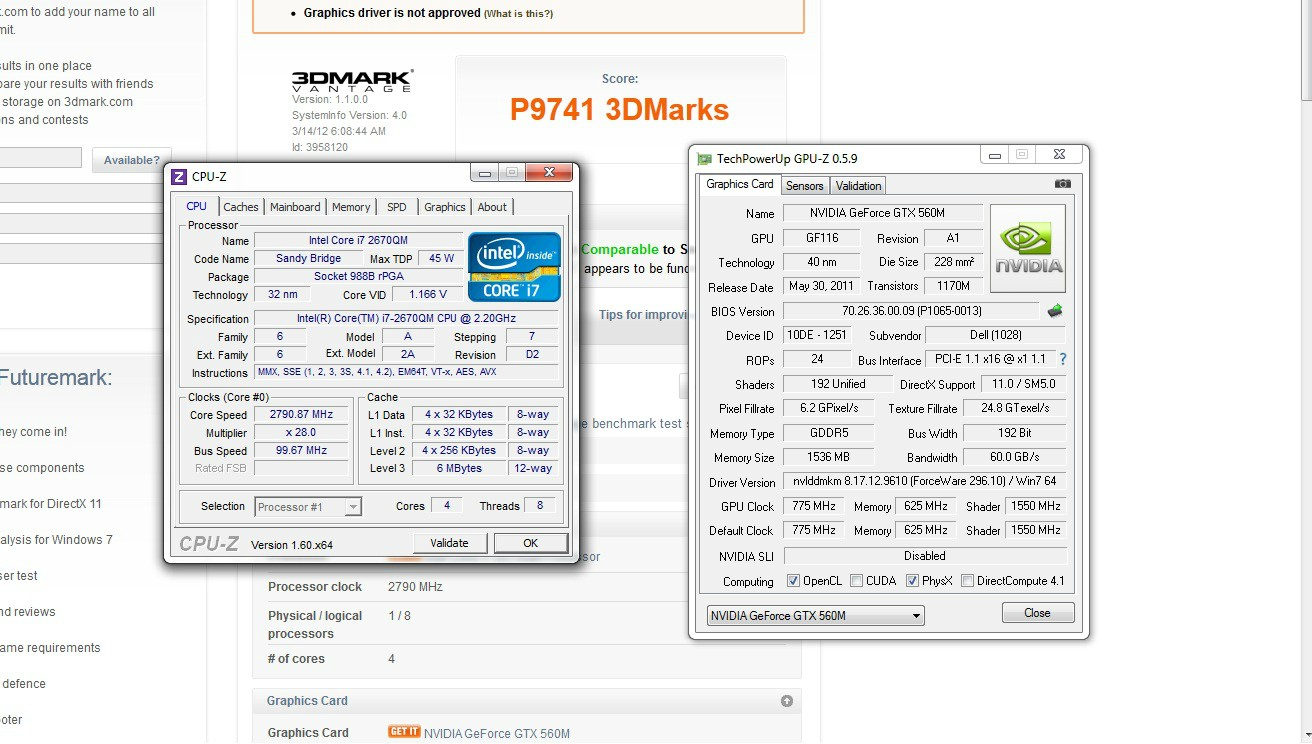Click the Specification field i7-2670QM text
This screenshot has width=1312, height=744.
point(408,319)
